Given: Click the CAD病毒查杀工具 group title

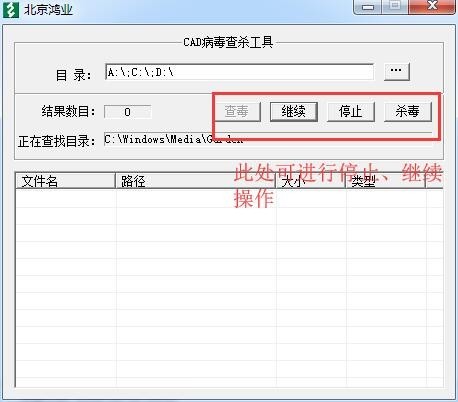Looking at the screenshot, I should click(x=228, y=43).
